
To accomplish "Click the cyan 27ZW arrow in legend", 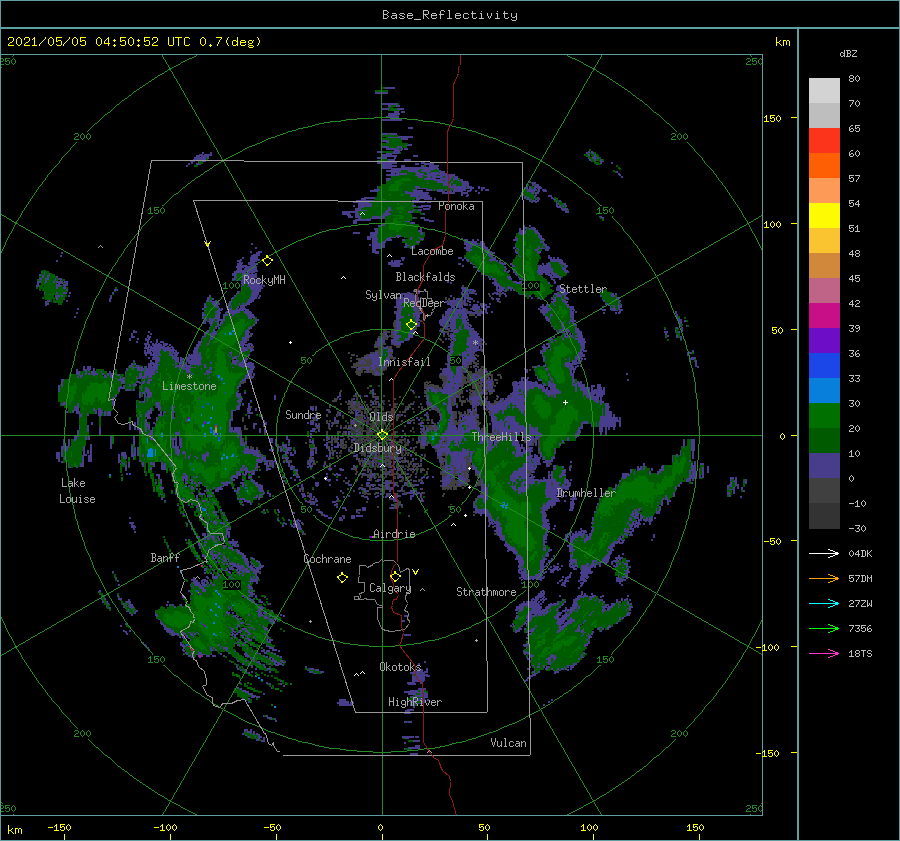I will tap(824, 604).
